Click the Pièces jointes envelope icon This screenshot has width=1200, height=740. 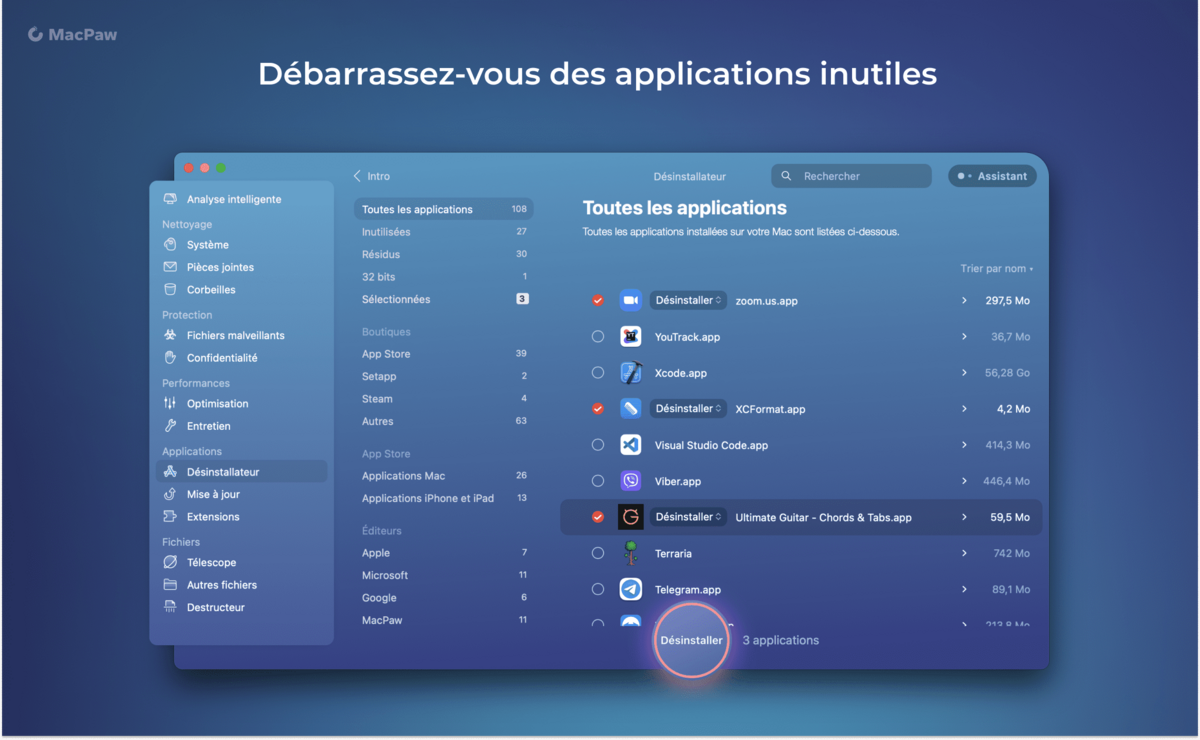tap(170, 267)
